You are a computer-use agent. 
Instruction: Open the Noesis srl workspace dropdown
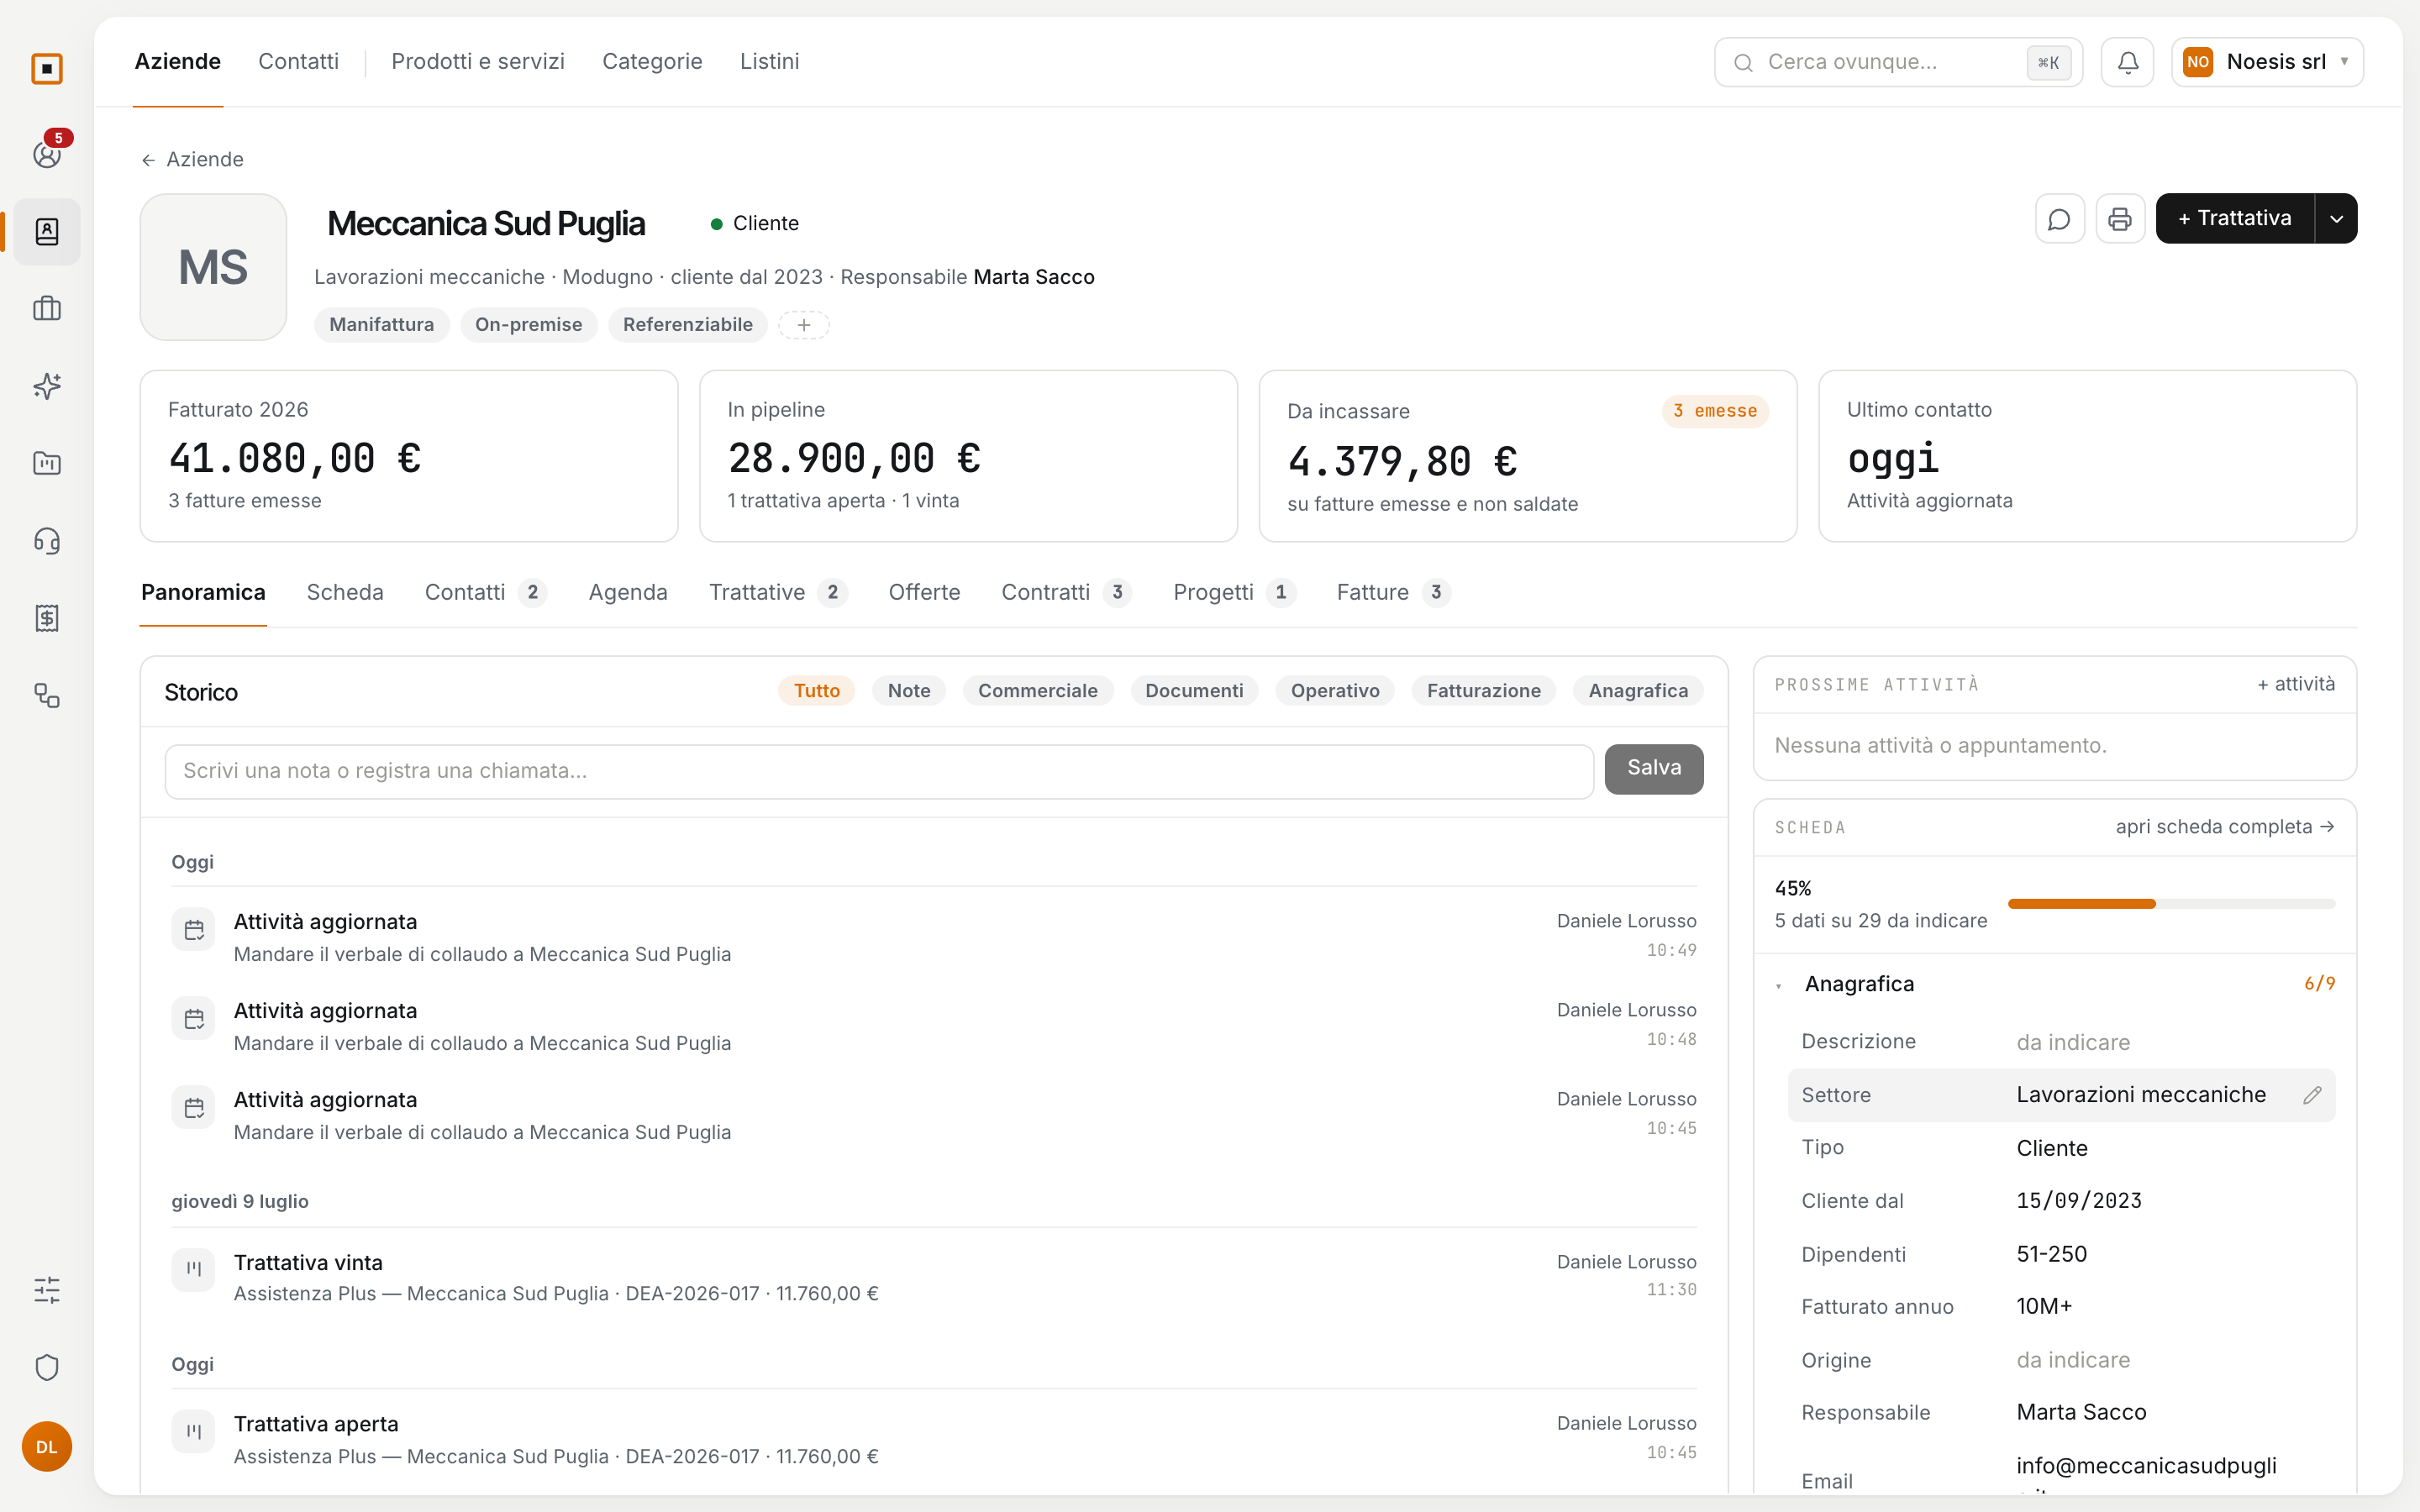(2266, 62)
